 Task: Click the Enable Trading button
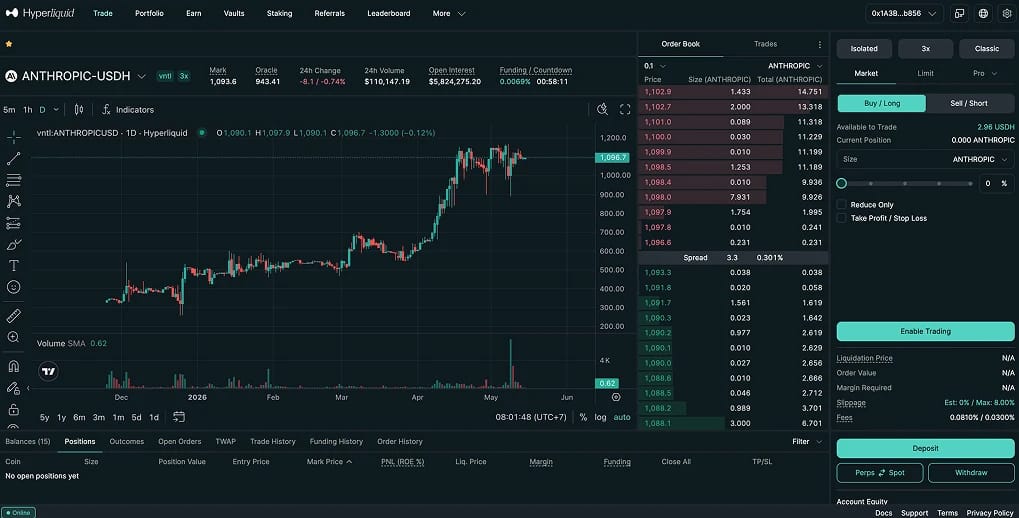[925, 331]
